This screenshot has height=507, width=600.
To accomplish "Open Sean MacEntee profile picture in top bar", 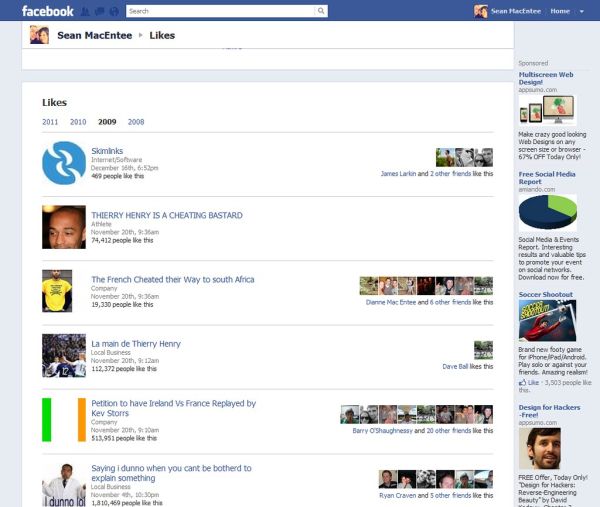I will coord(481,11).
